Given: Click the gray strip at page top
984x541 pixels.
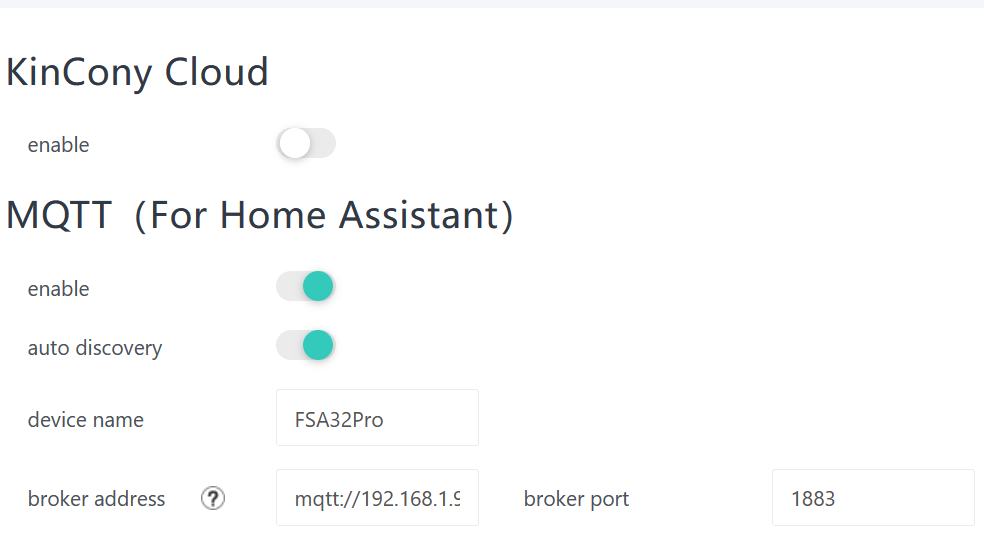Looking at the screenshot, I should pyautogui.click(x=492, y=4).
